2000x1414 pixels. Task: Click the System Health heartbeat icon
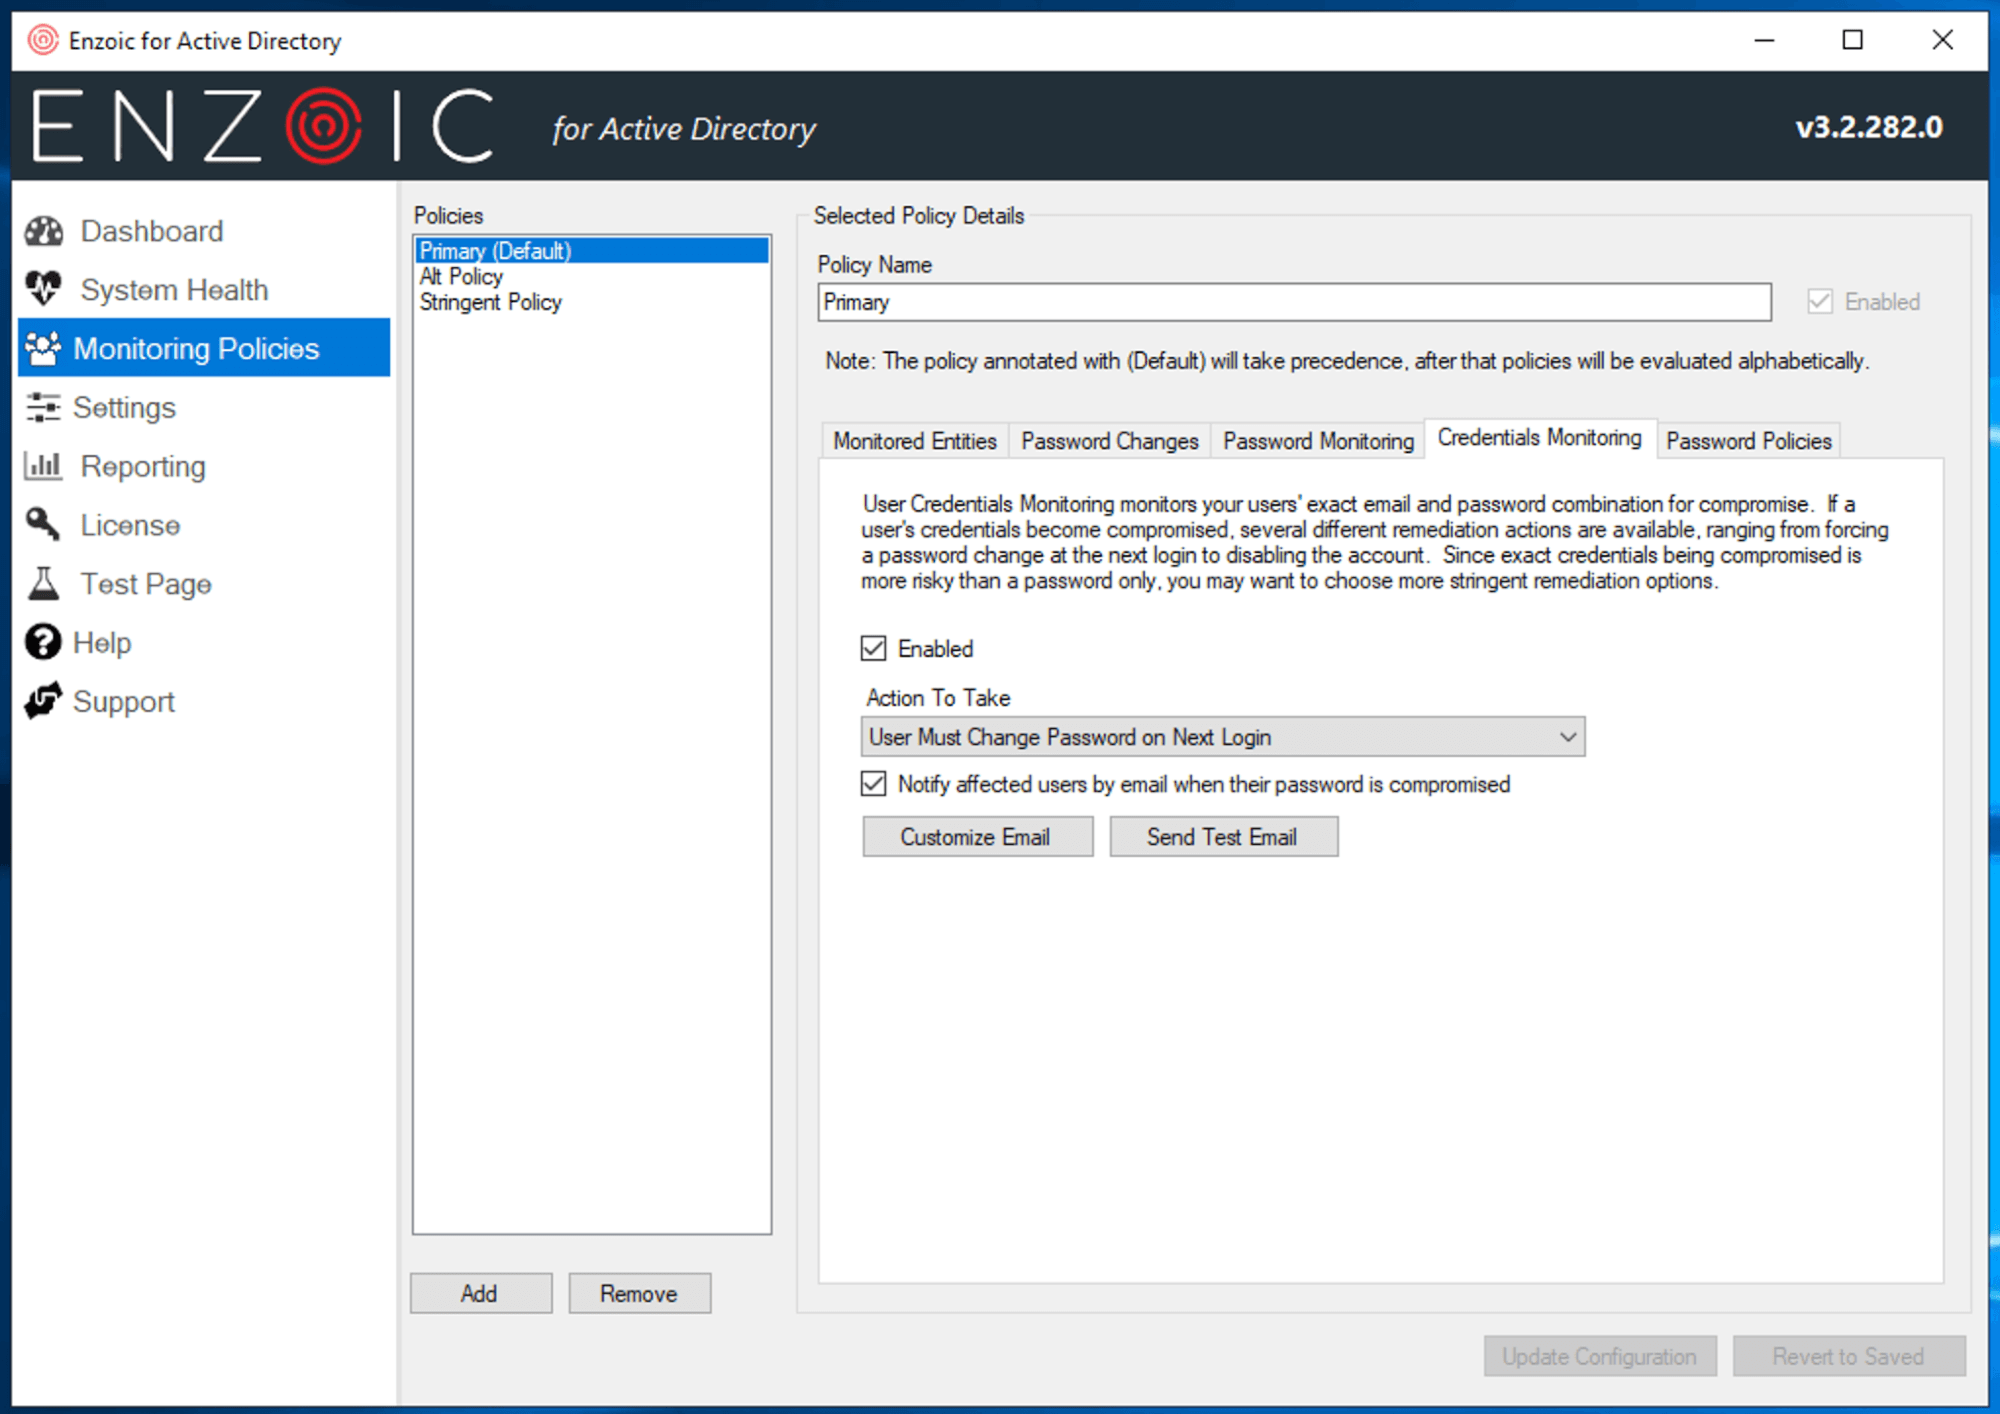(44, 289)
